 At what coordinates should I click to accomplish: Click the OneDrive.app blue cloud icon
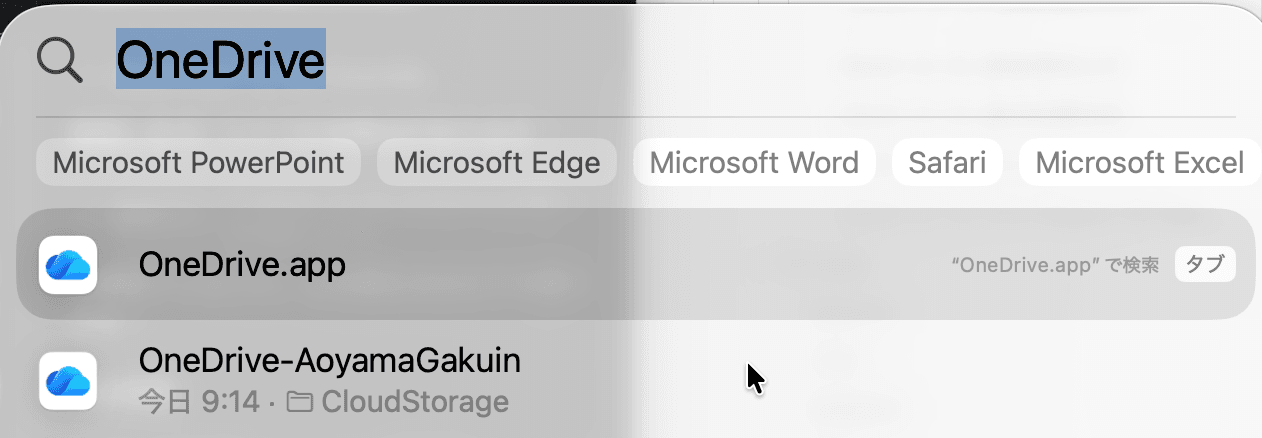[68, 265]
